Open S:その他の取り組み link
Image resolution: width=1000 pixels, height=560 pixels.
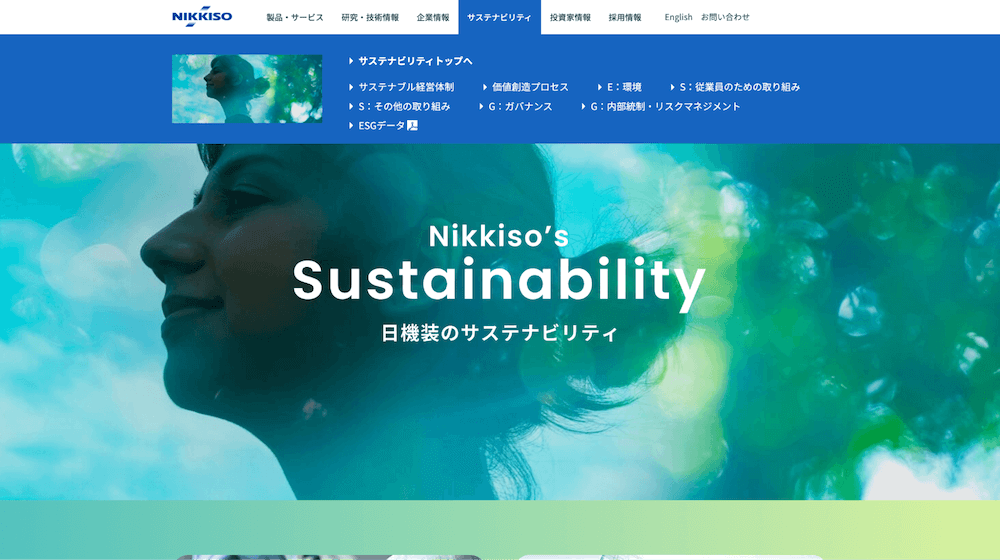click(404, 107)
